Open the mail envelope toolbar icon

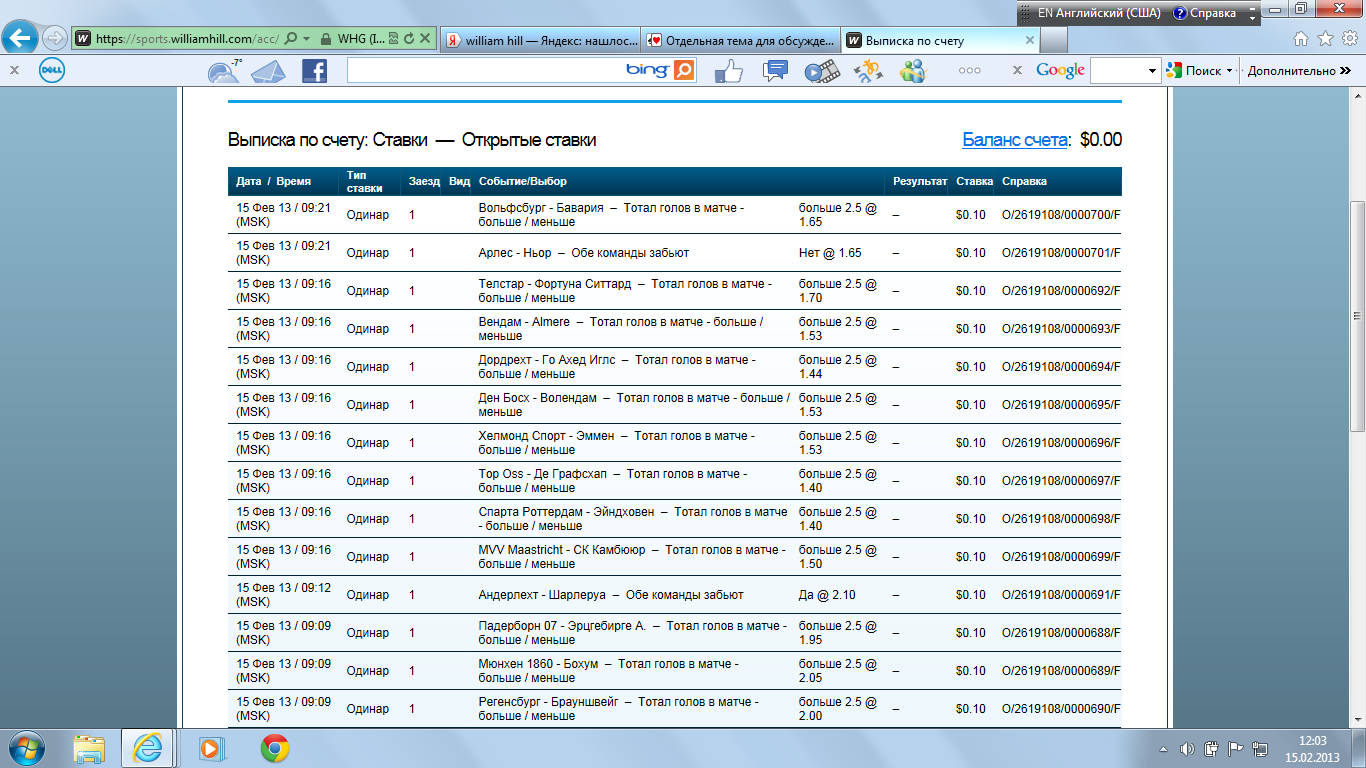(x=267, y=71)
